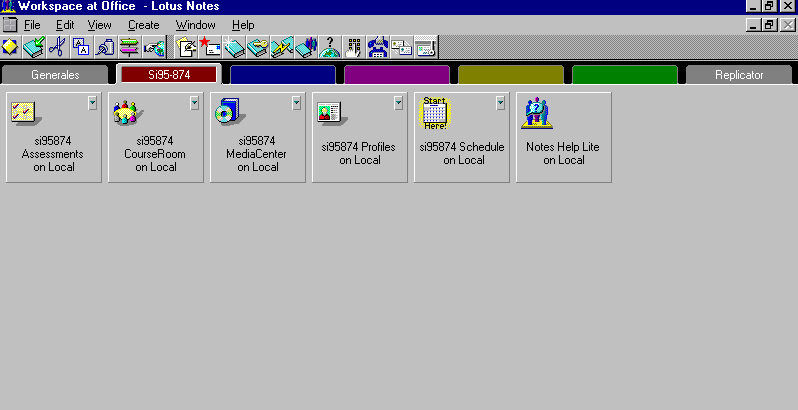Select the si95874 Schedule Start Here icon
This screenshot has width=798, height=410.
435,113
